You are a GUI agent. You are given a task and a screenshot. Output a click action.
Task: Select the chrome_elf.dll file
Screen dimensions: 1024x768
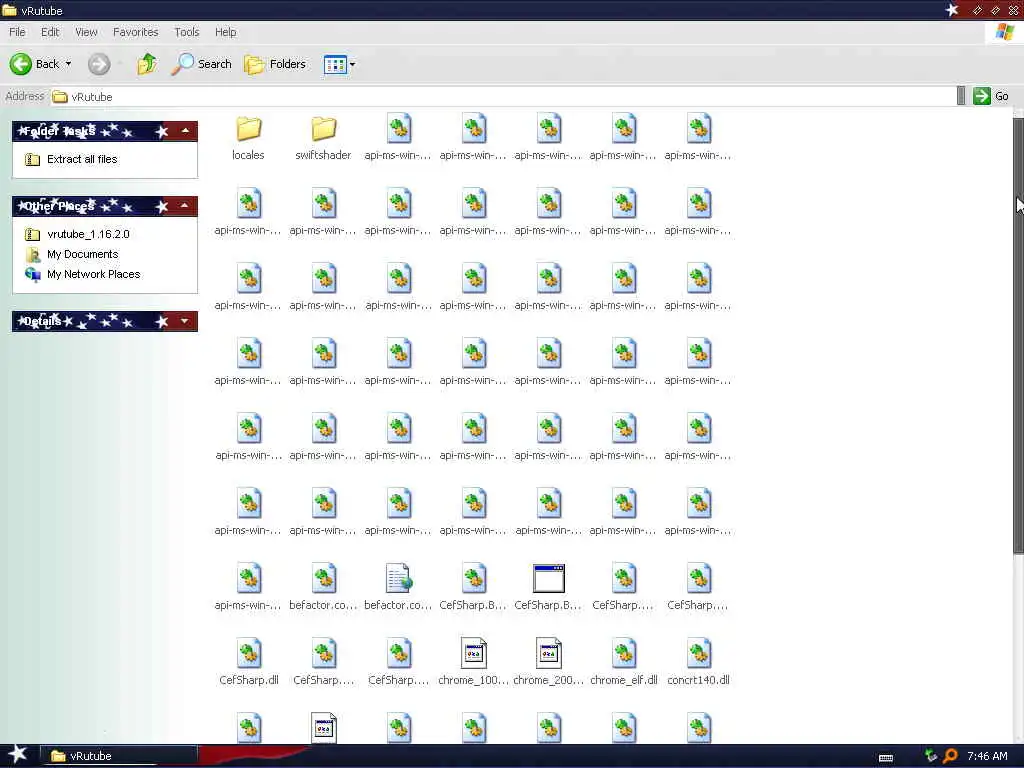coord(624,661)
